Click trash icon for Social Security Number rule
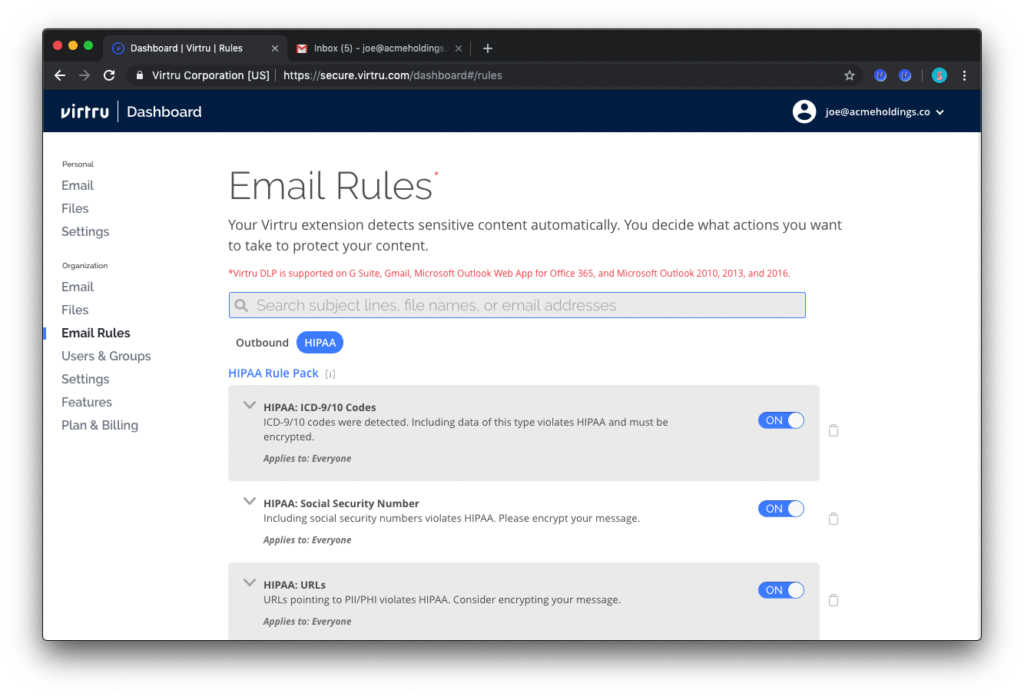 pyautogui.click(x=833, y=519)
